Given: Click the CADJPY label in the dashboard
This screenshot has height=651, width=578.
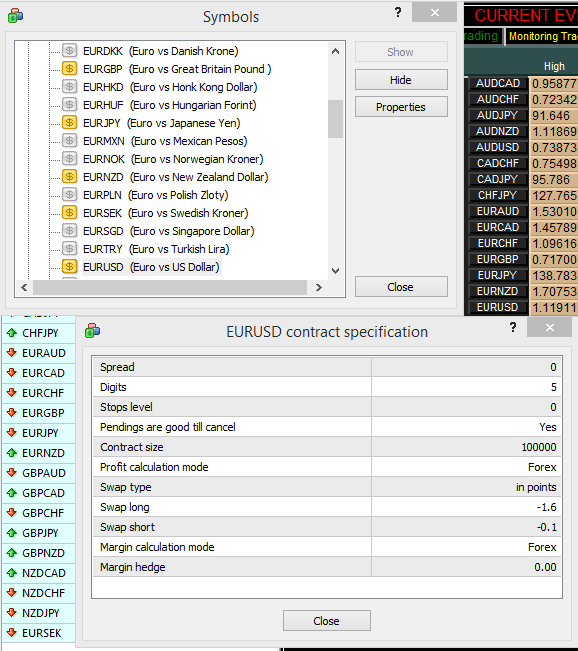Looking at the screenshot, I should coord(497,179).
